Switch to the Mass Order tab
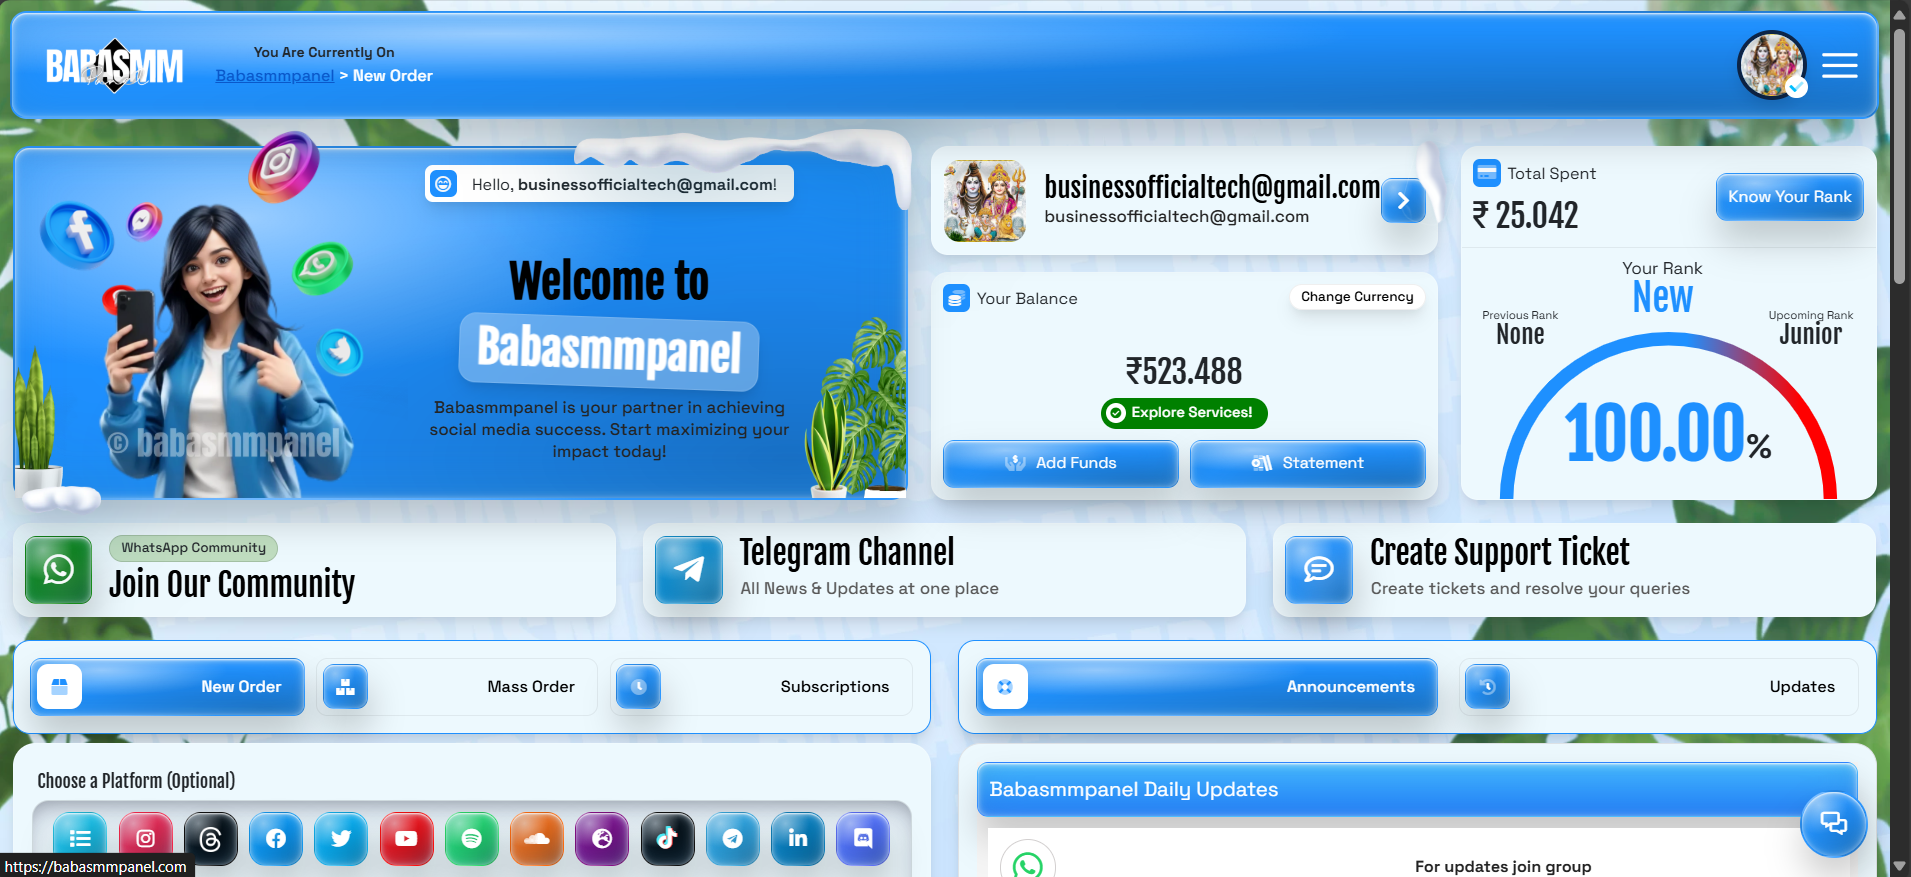 coord(457,687)
